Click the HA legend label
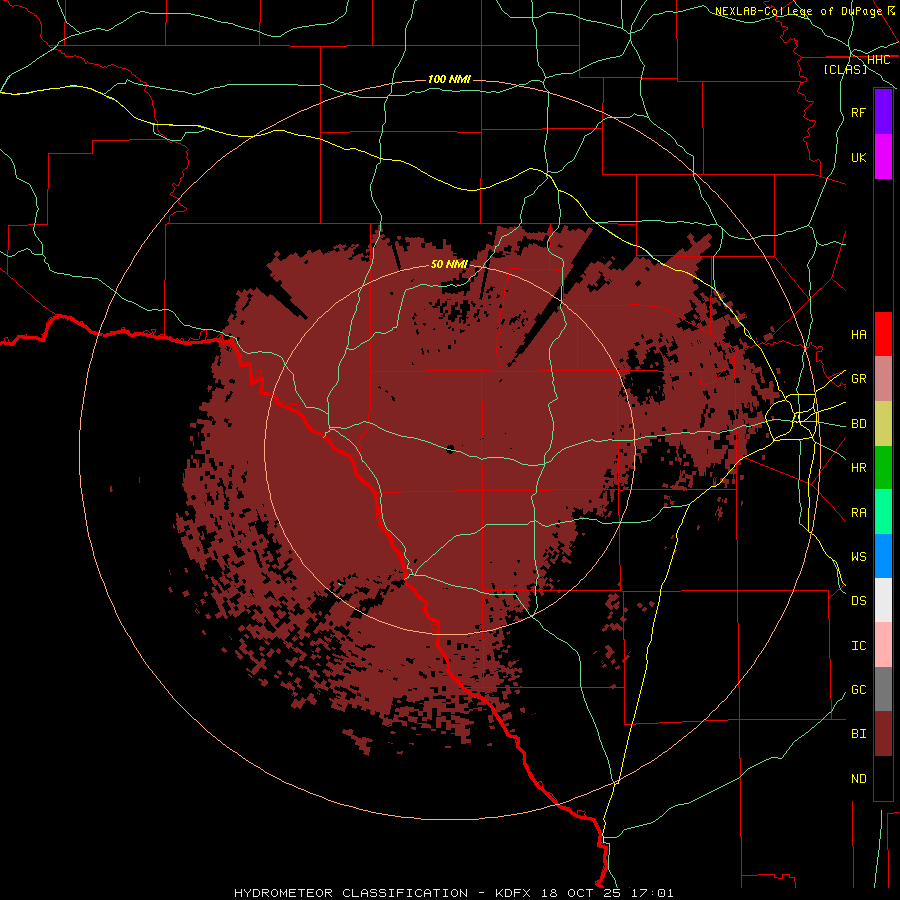Viewport: 900px width, 900px height. point(859,334)
